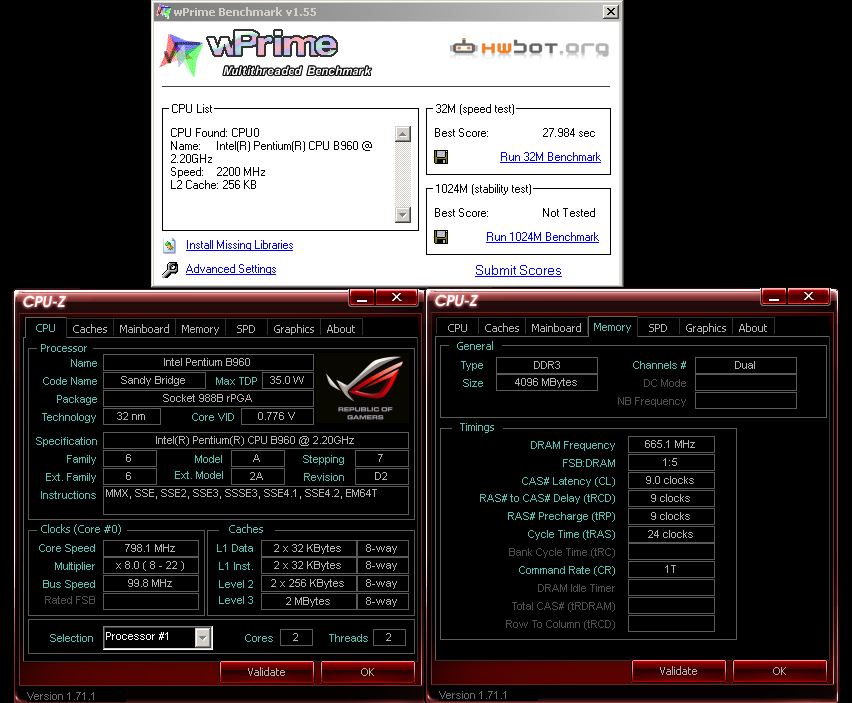The image size is (852, 703).
Task: Open About tab in right CPU-Z
Action: pos(753,328)
